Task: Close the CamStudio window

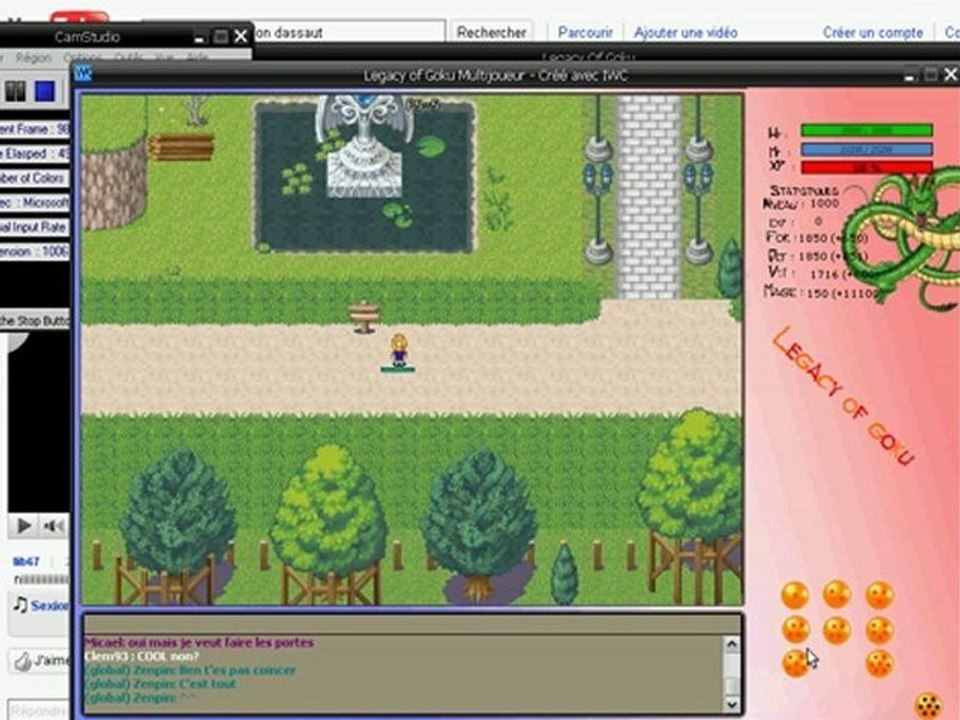Action: point(241,36)
